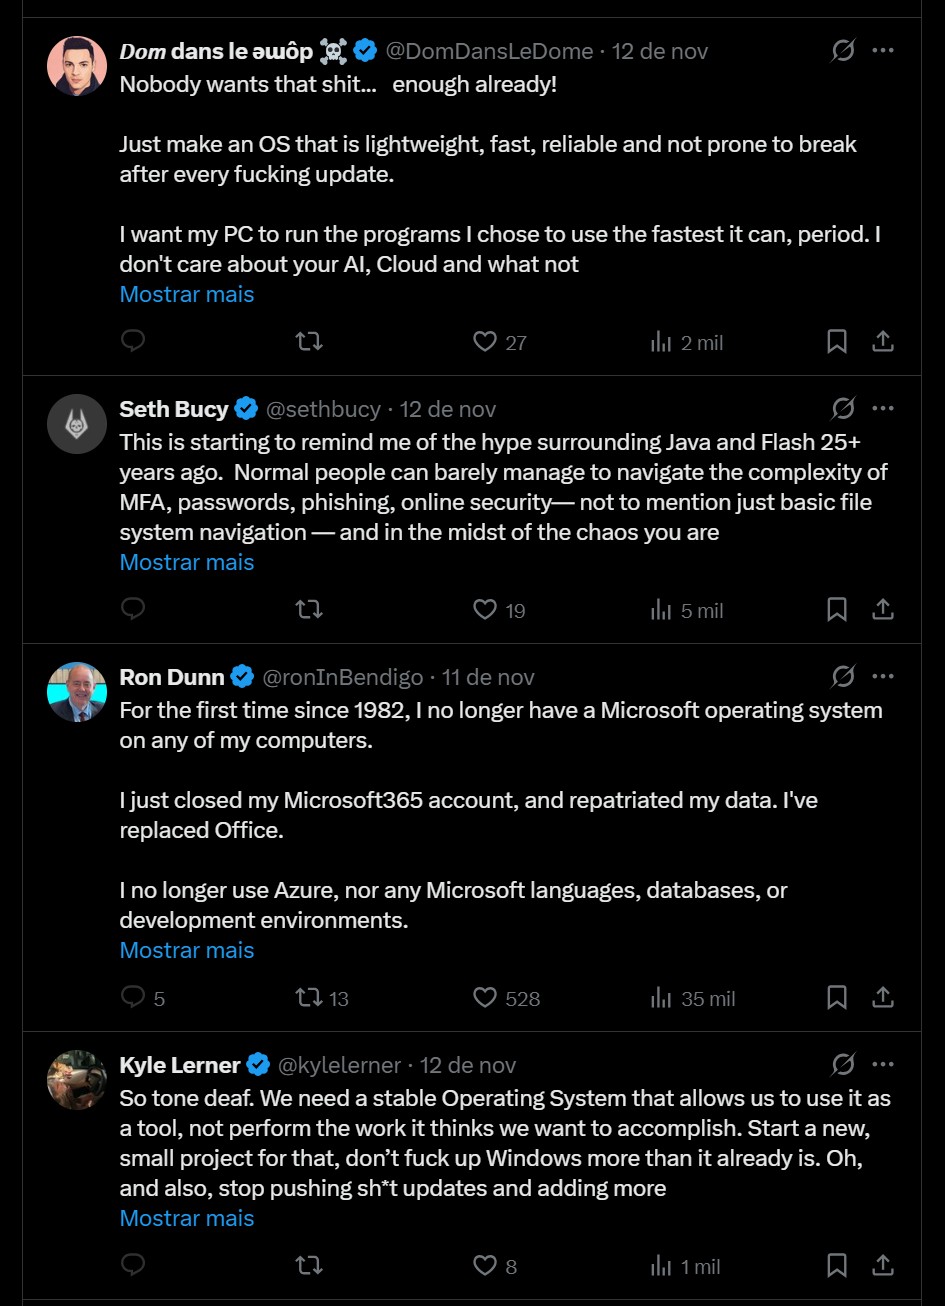Viewport: 945px width, 1306px height.
Task: Open more options on Dom's tweet
Action: tap(883, 50)
